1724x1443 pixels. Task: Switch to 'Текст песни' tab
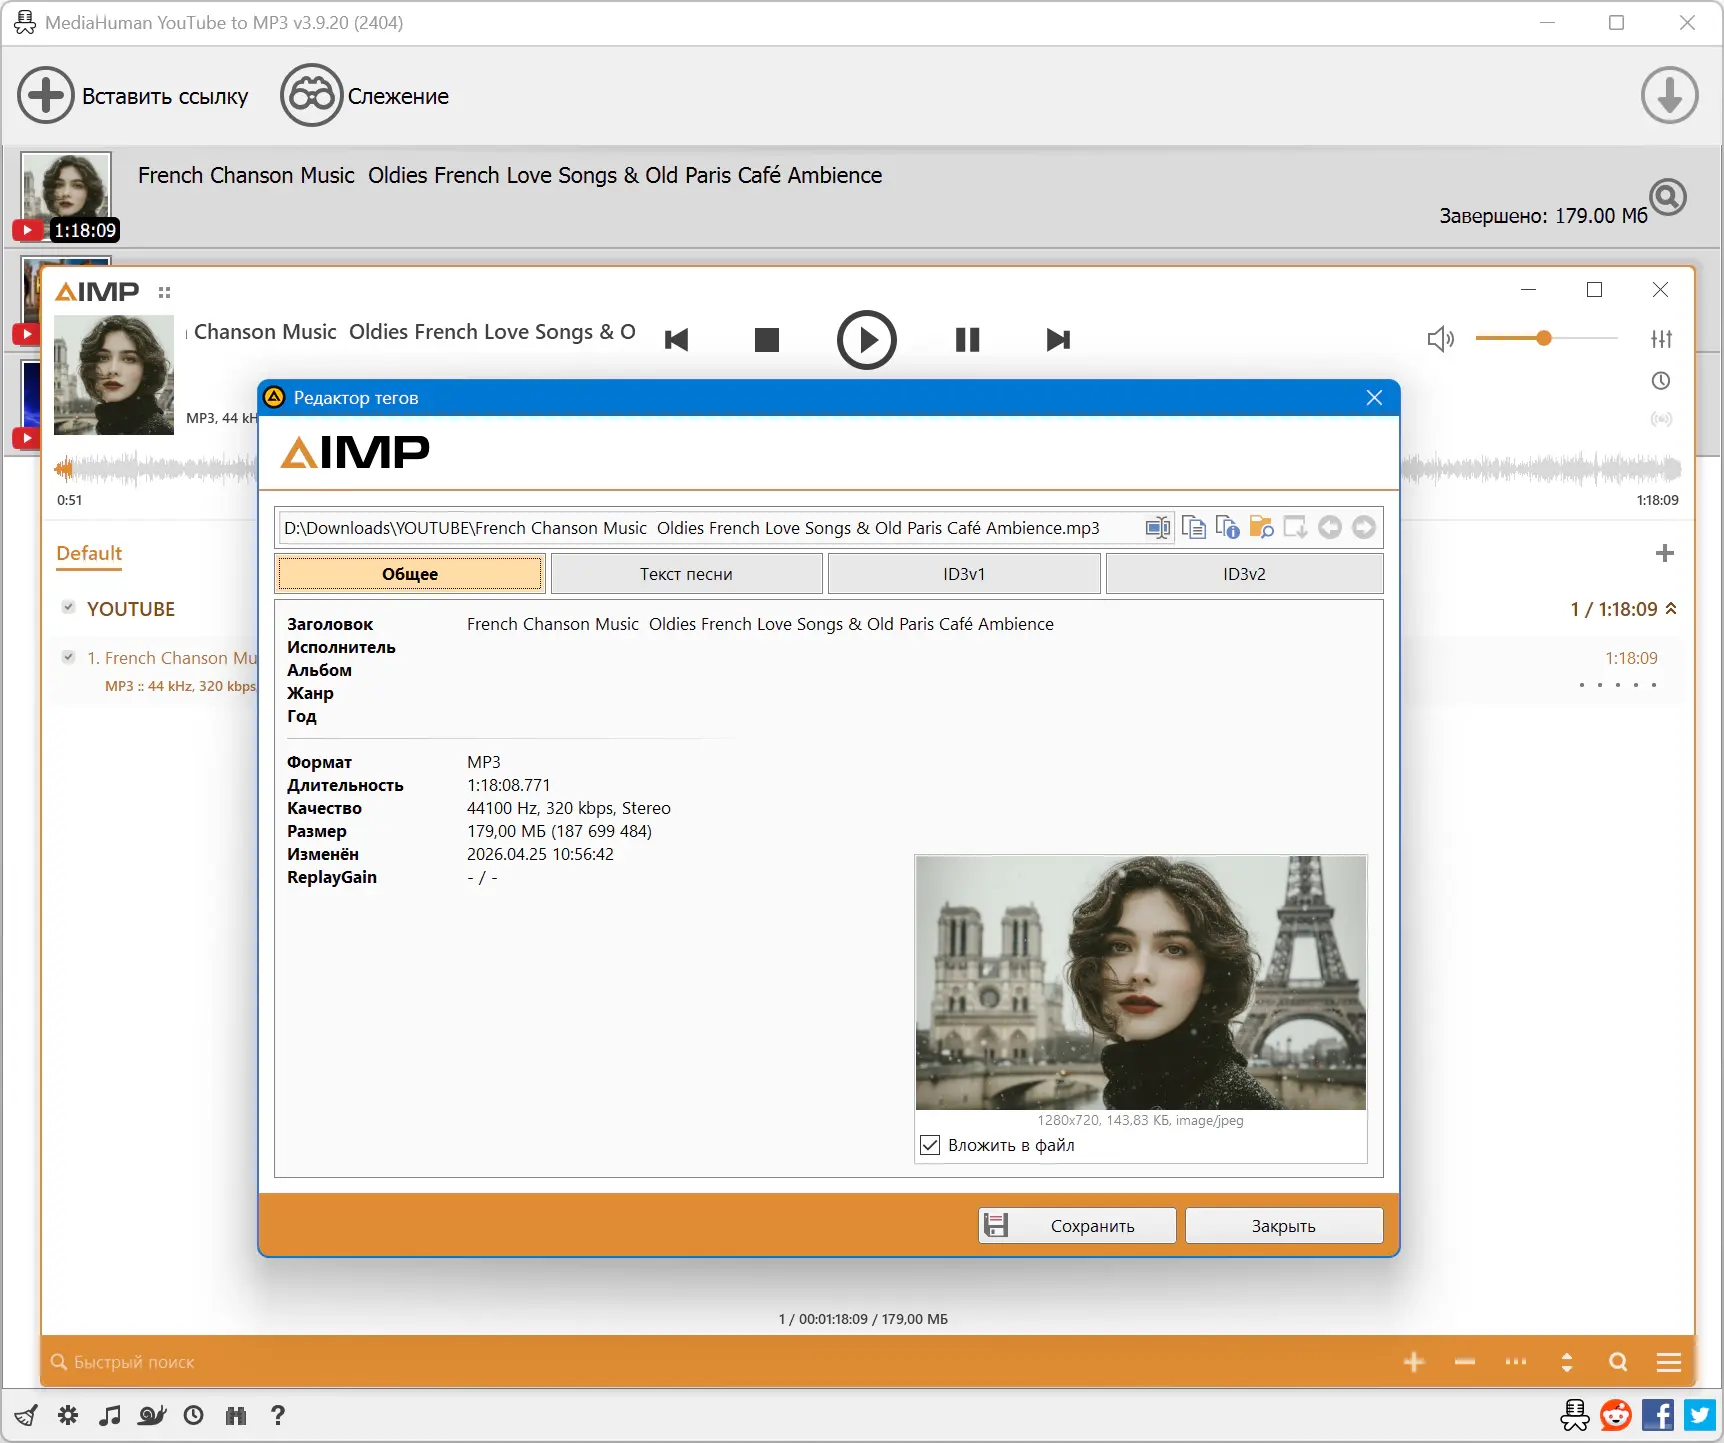tap(686, 574)
